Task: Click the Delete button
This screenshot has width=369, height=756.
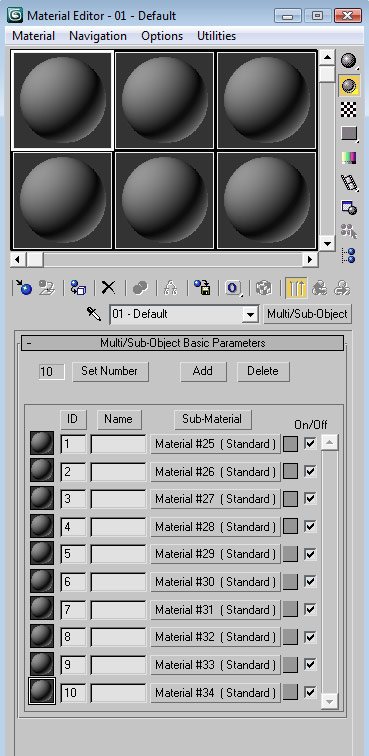Action: point(263,371)
